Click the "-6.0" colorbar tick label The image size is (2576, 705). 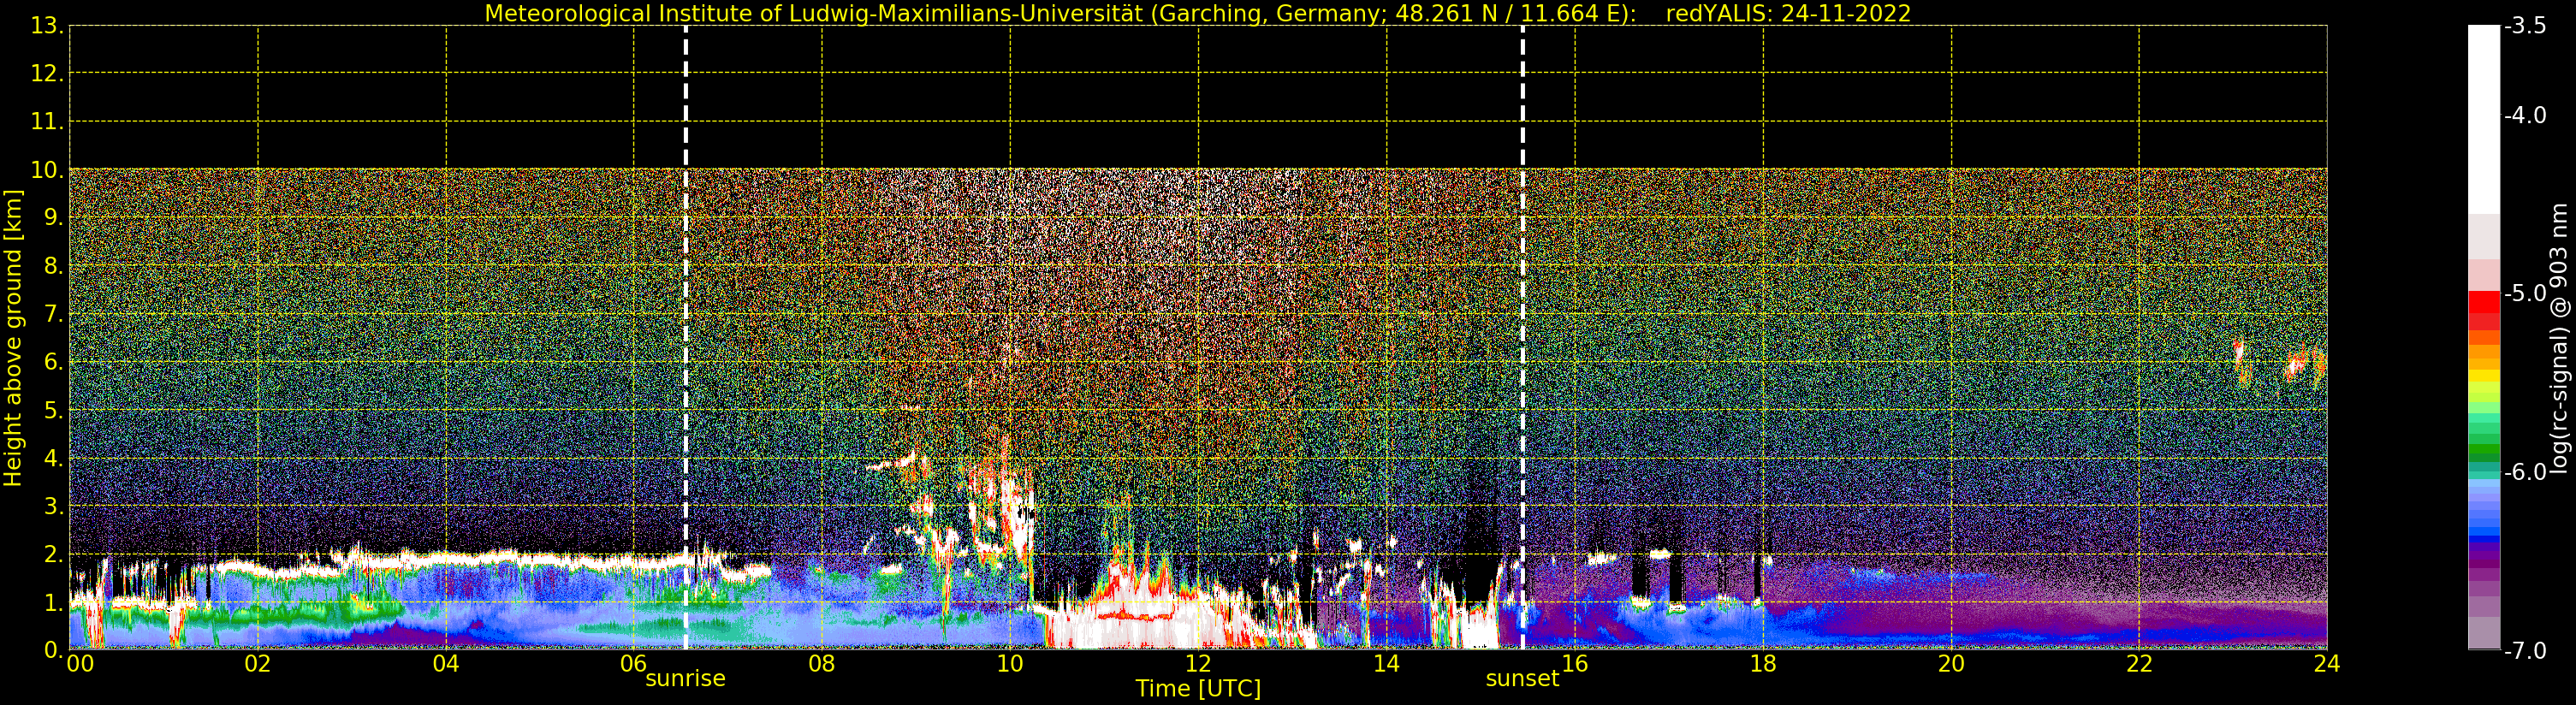2525,472
